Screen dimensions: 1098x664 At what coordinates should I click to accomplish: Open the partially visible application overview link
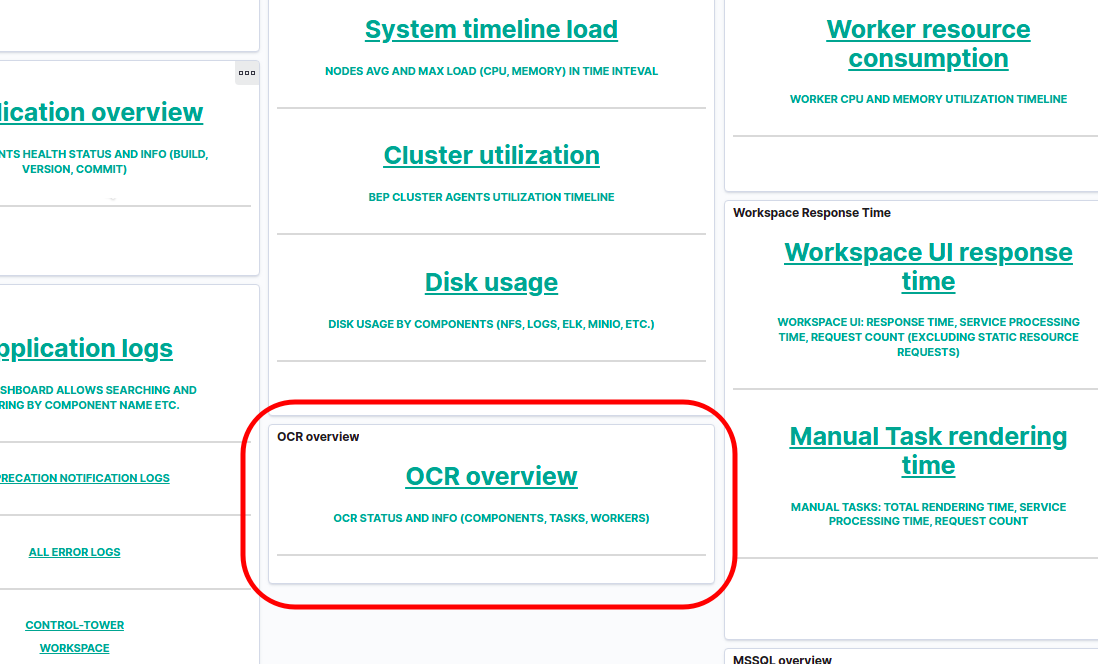pyautogui.click(x=102, y=112)
